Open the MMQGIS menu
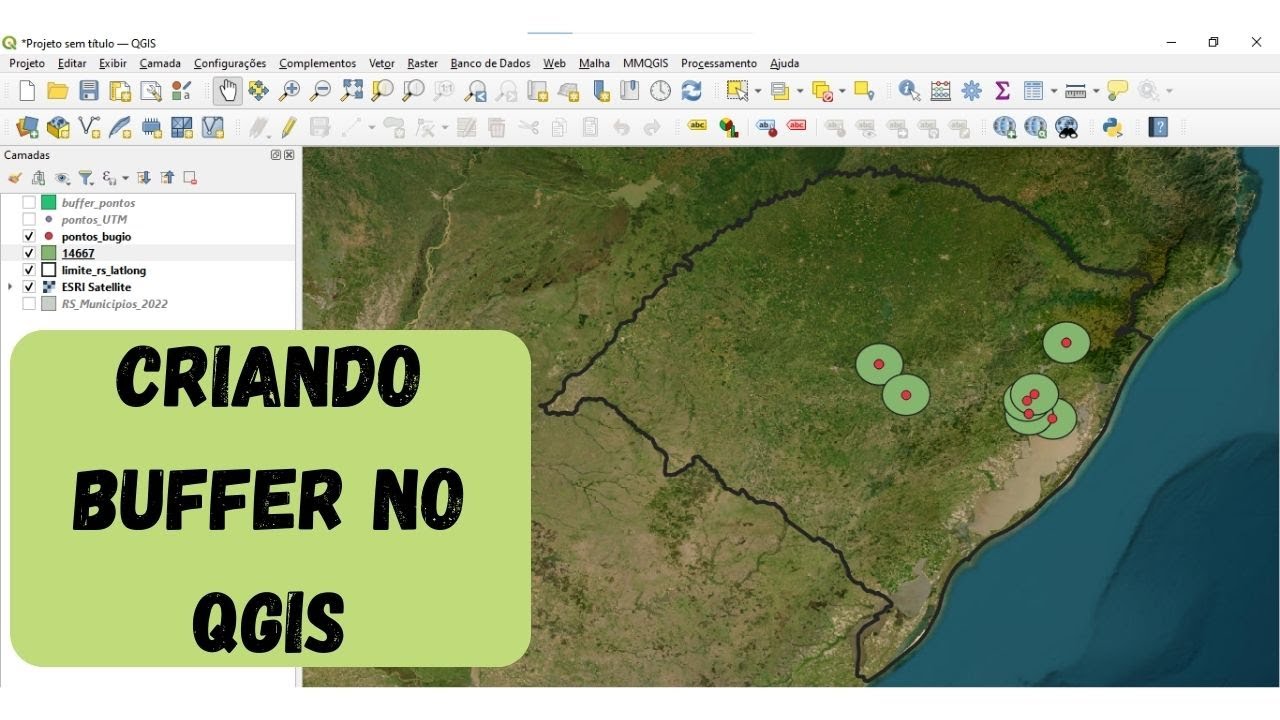1280x720 pixels. [645, 63]
